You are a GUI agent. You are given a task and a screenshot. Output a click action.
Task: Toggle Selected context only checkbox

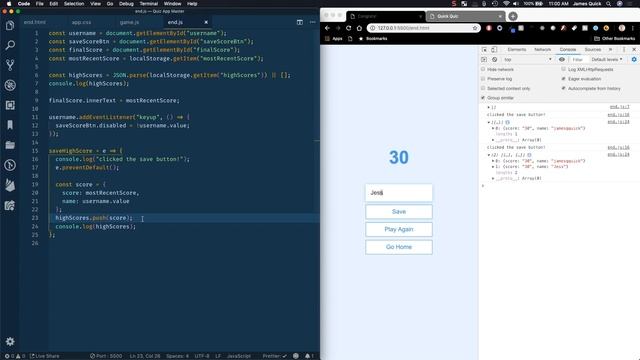483,88
